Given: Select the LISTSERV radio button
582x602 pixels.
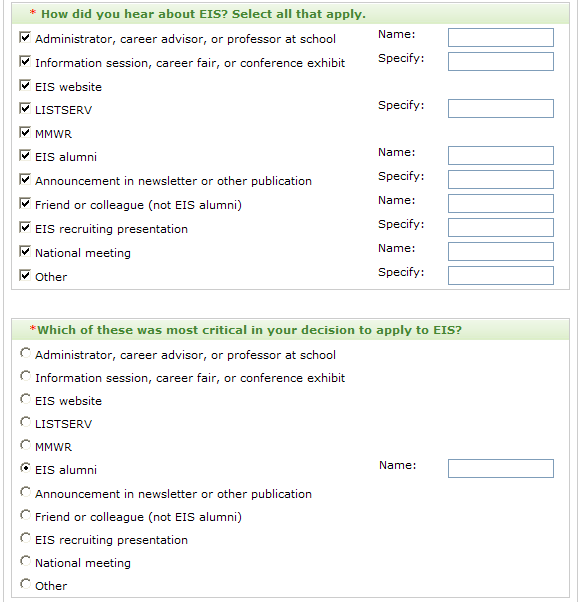Looking at the screenshot, I should click(x=25, y=422).
